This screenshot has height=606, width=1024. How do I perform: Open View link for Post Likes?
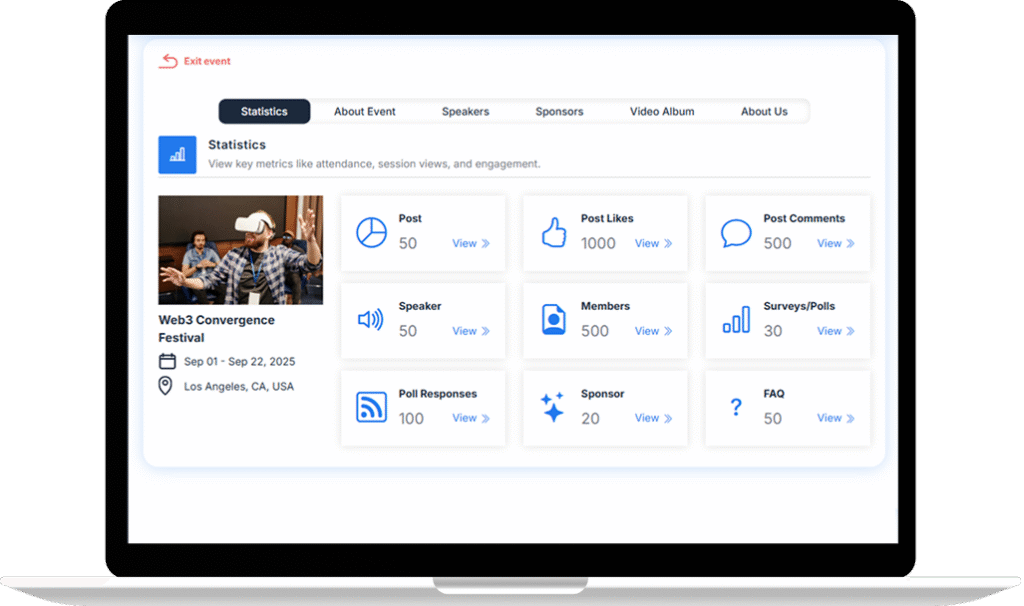coord(653,244)
